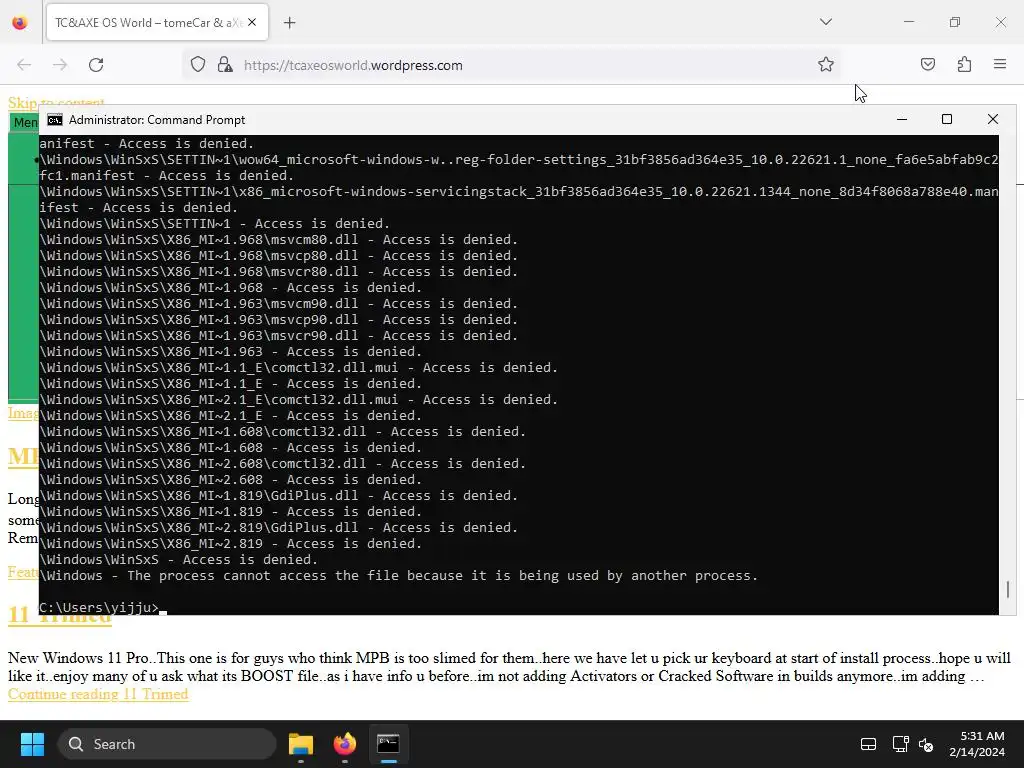Open the Extensions puzzle icon
This screenshot has width=1024, height=768.
click(x=964, y=65)
